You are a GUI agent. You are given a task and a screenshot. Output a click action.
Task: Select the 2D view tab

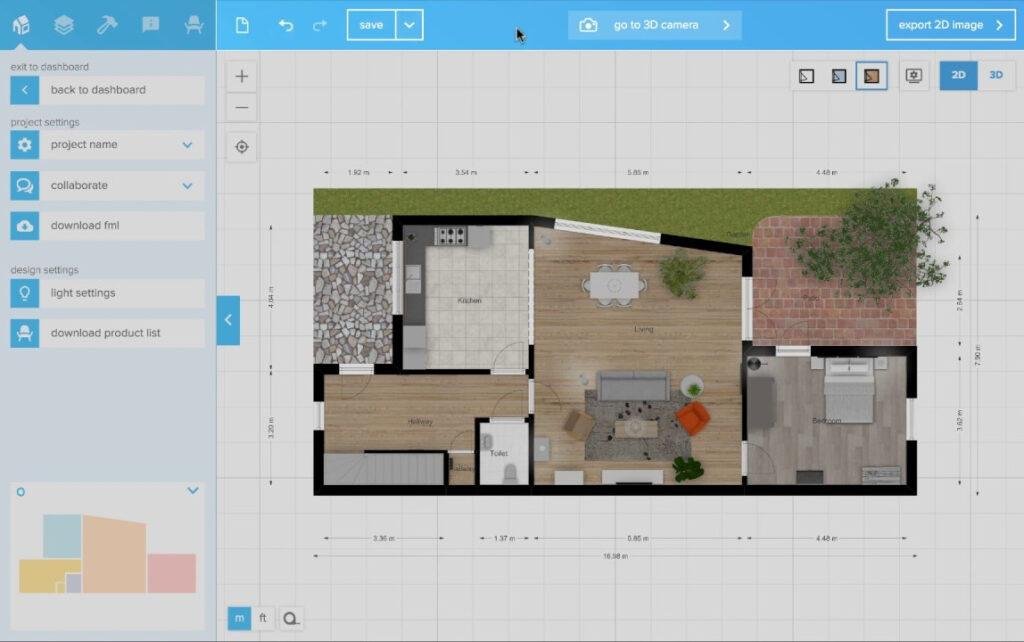(x=958, y=75)
